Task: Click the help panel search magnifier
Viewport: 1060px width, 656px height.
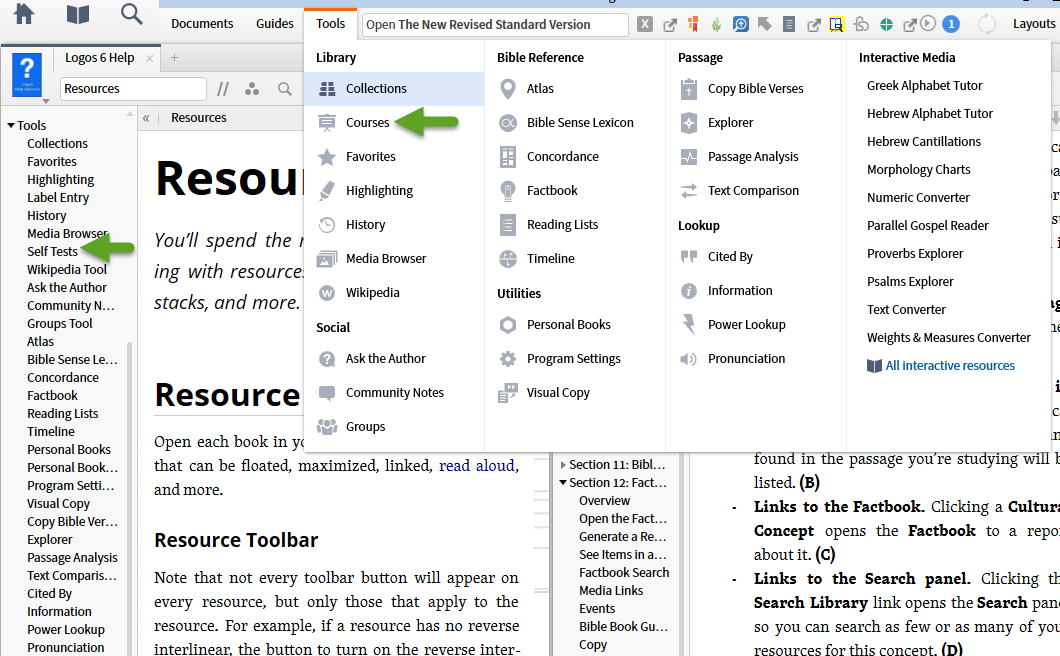Action: 285,89
